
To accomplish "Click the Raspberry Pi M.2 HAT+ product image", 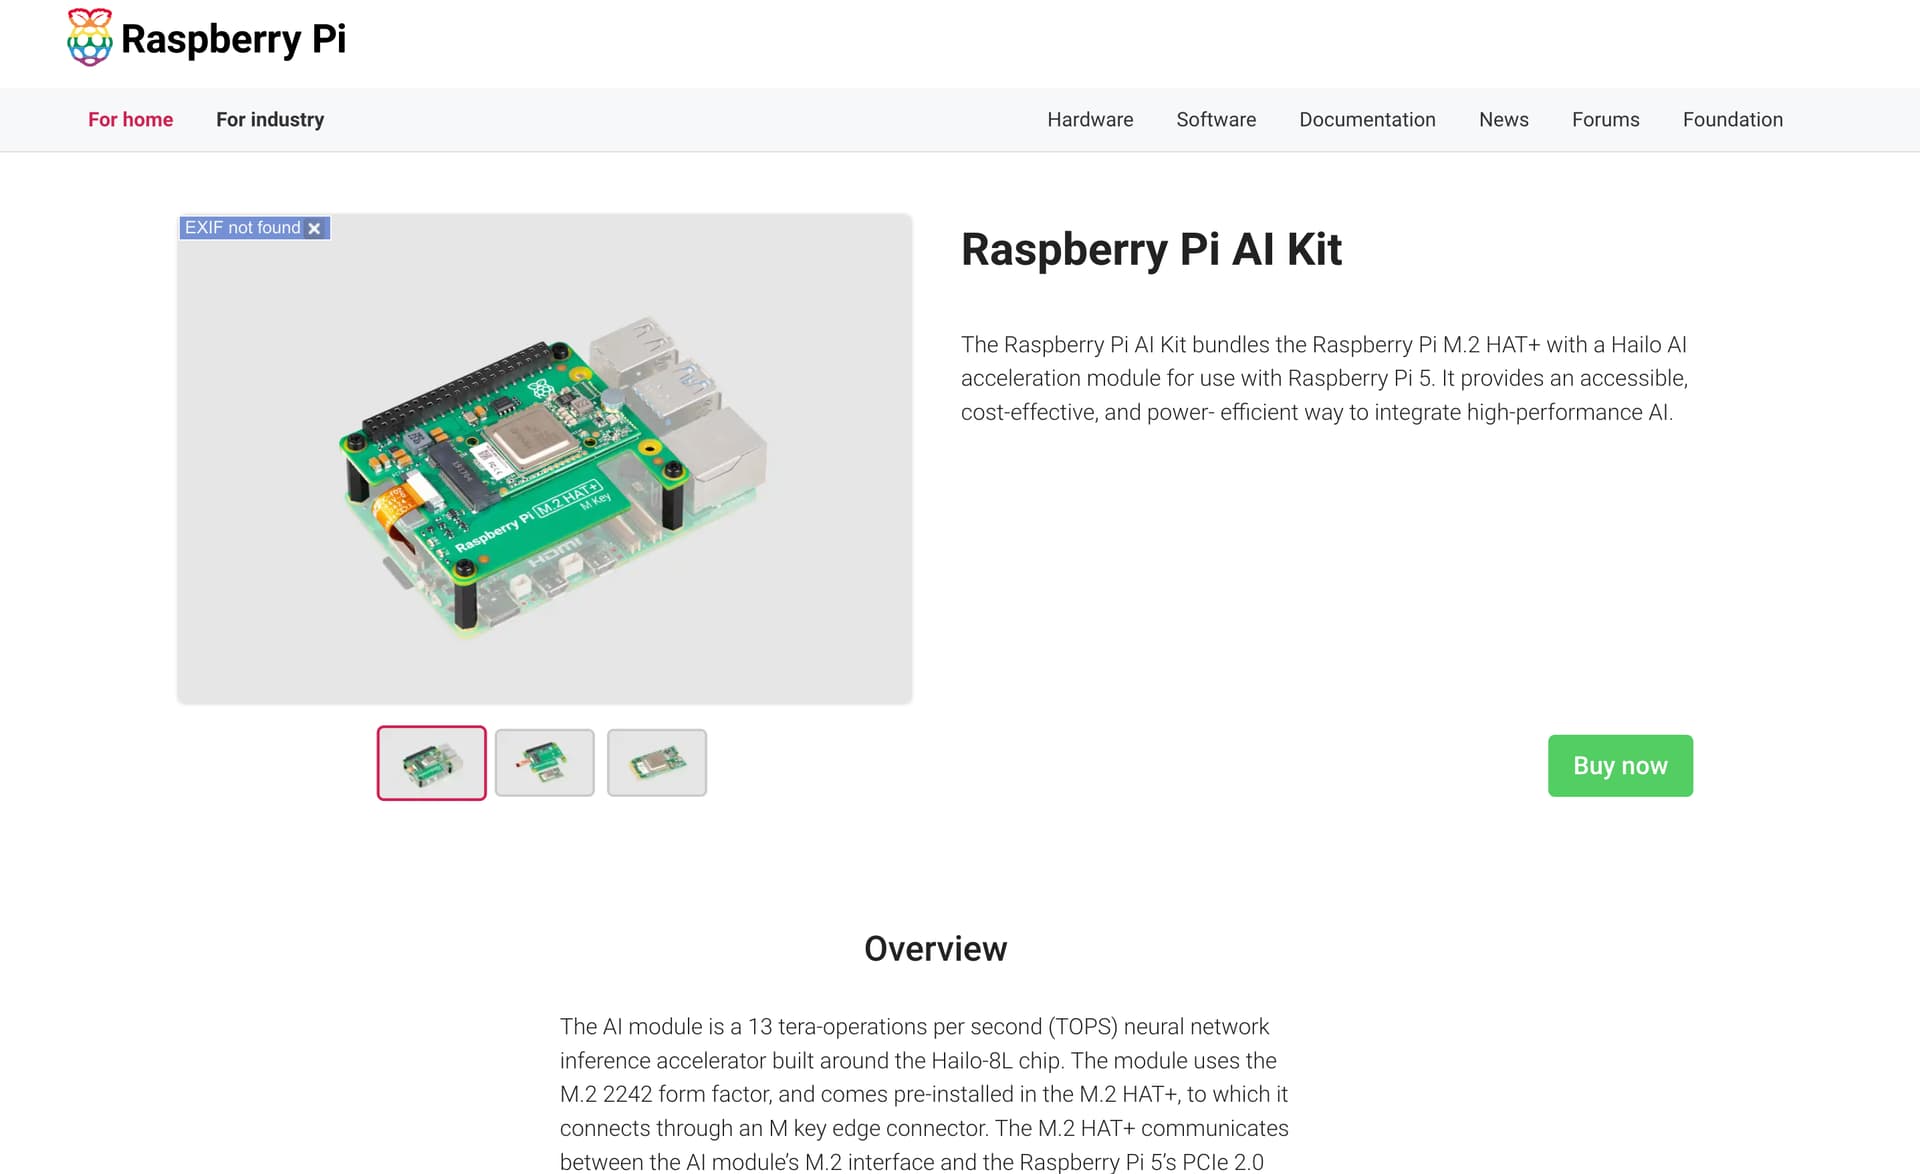I will pos(544,763).
